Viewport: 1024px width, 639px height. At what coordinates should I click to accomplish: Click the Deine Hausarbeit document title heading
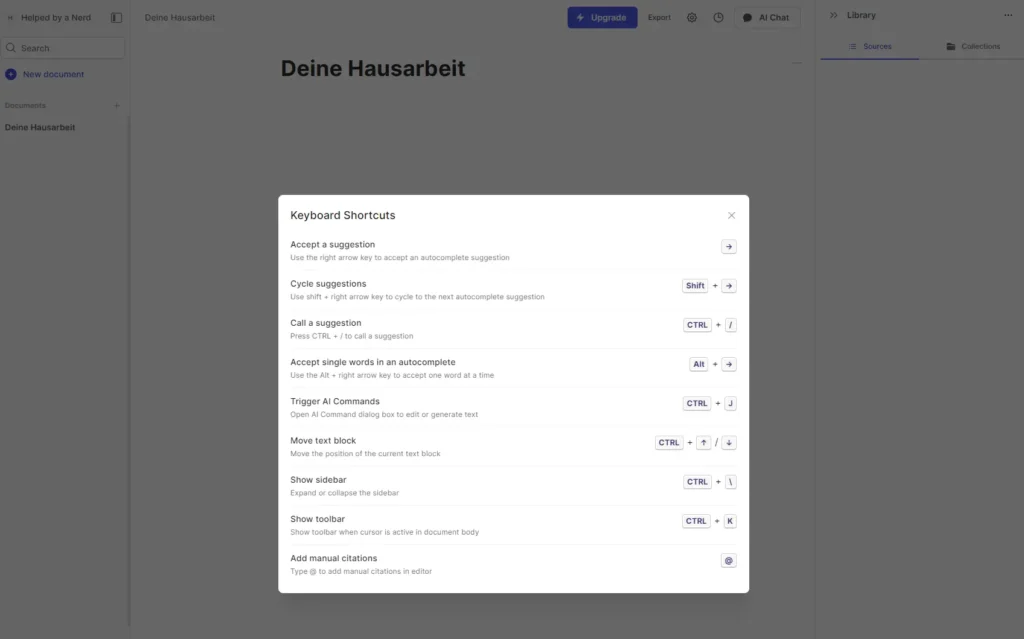click(373, 69)
